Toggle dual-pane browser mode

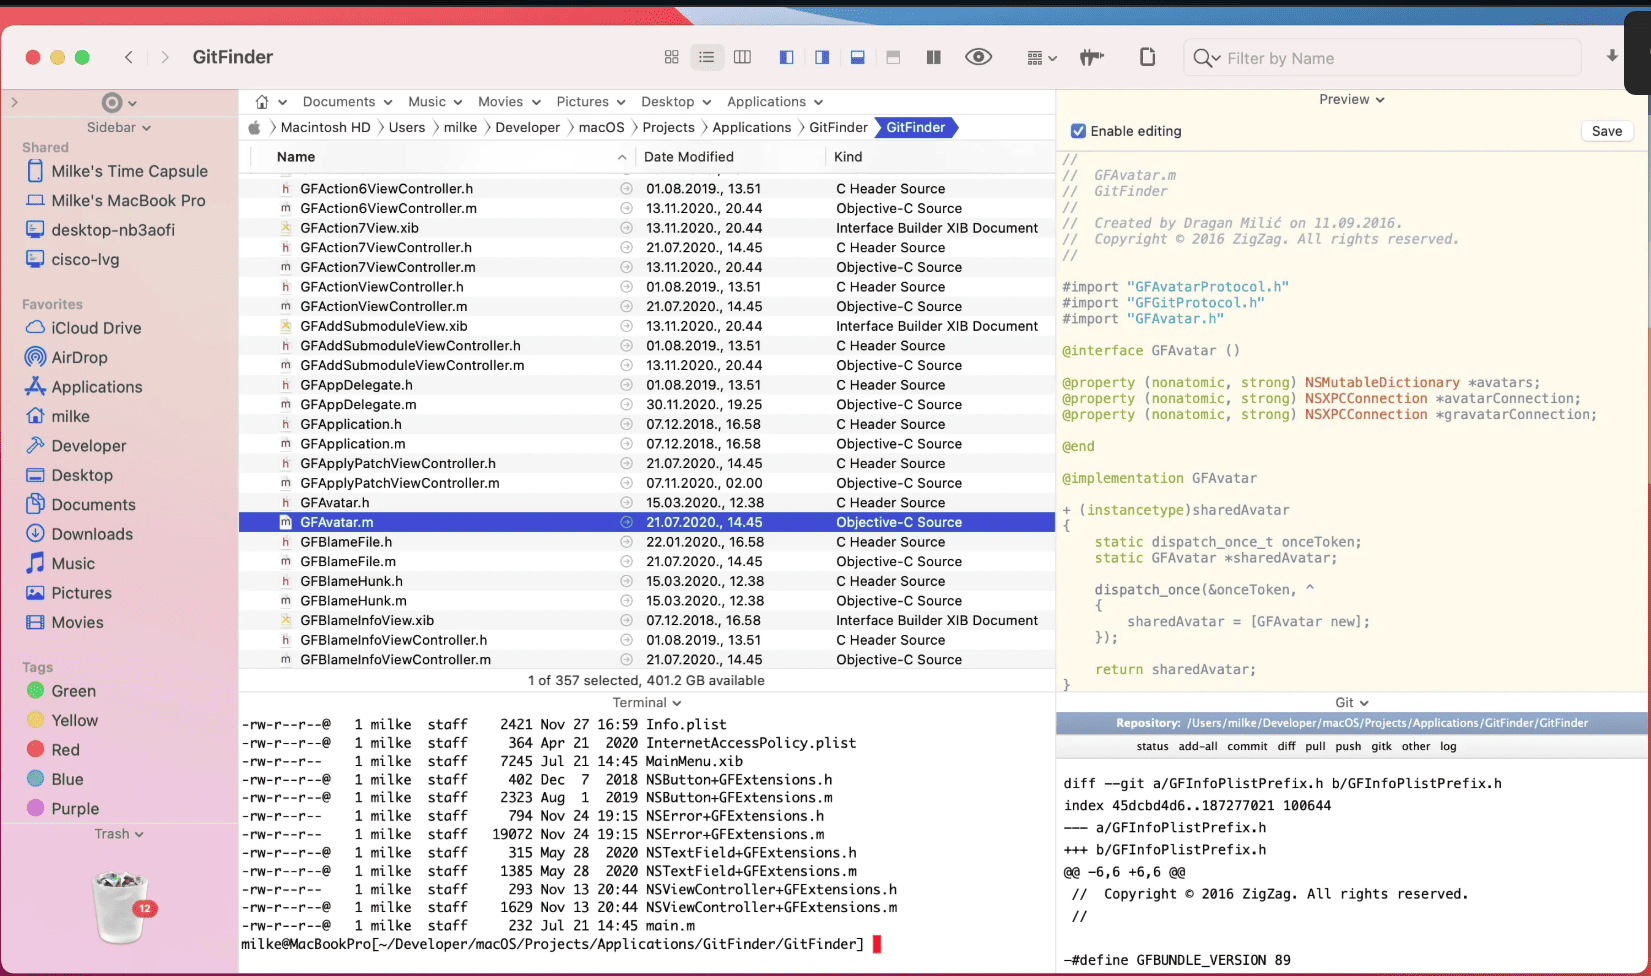point(933,58)
